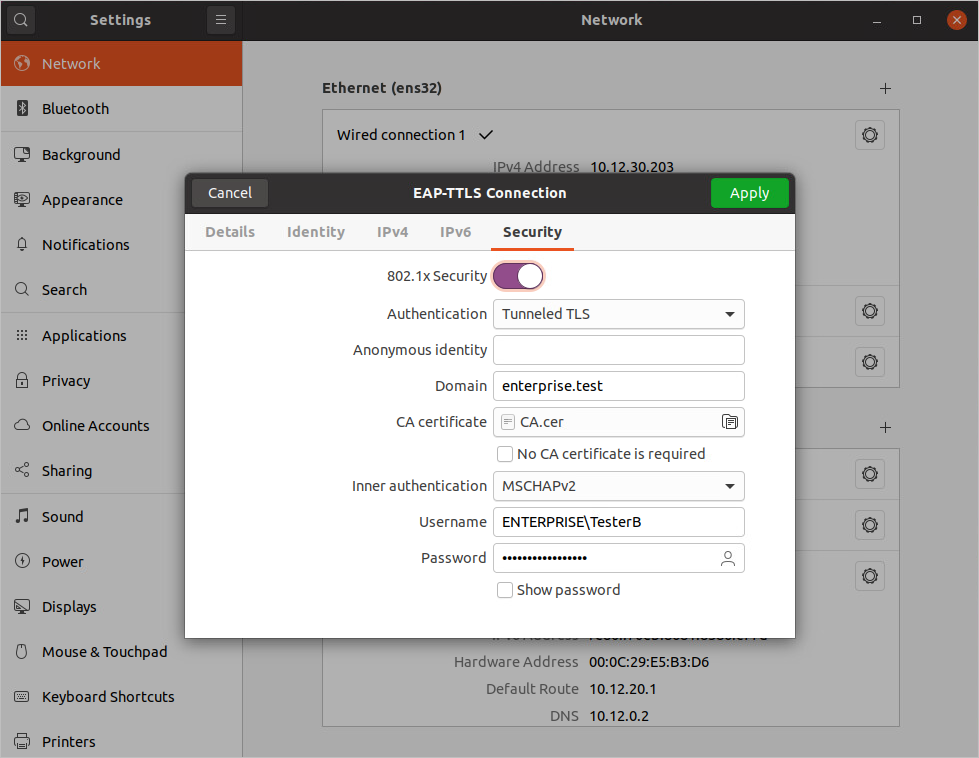Viewport: 979px width, 758px height.
Task: Open gear settings for Wired connection 1
Action: [x=869, y=135]
